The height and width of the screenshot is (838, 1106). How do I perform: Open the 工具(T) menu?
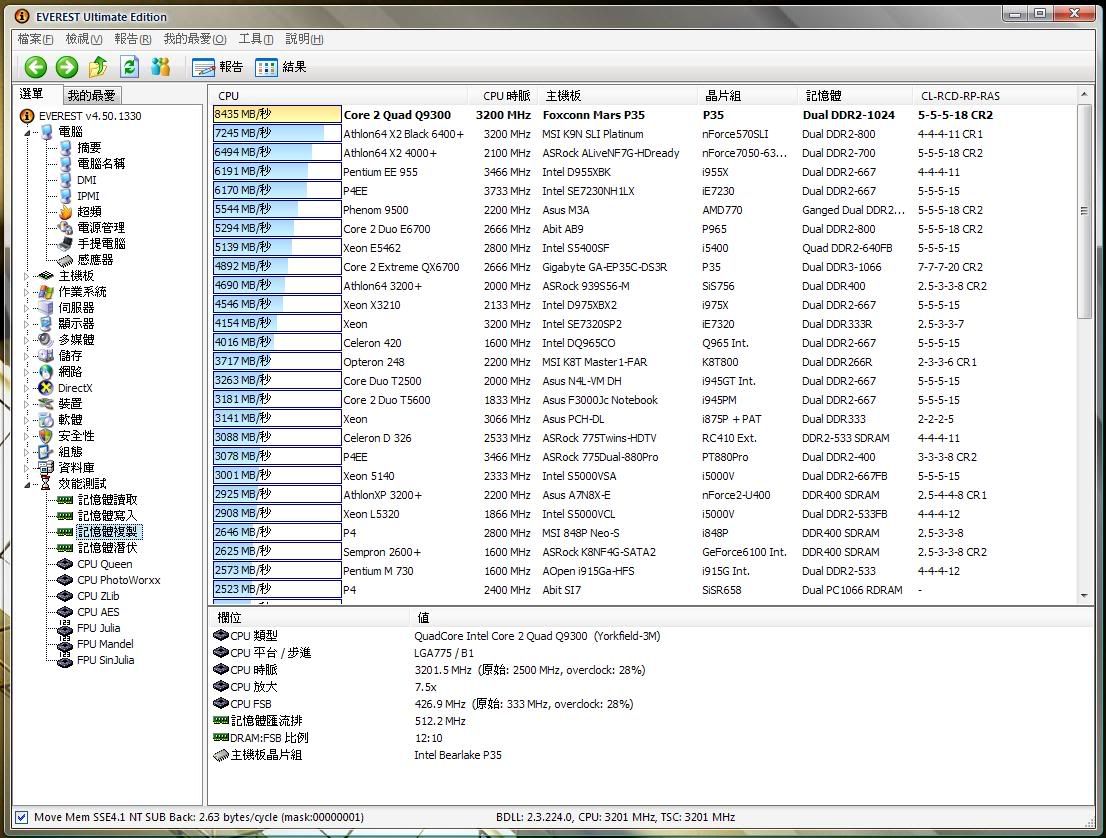click(x=255, y=39)
